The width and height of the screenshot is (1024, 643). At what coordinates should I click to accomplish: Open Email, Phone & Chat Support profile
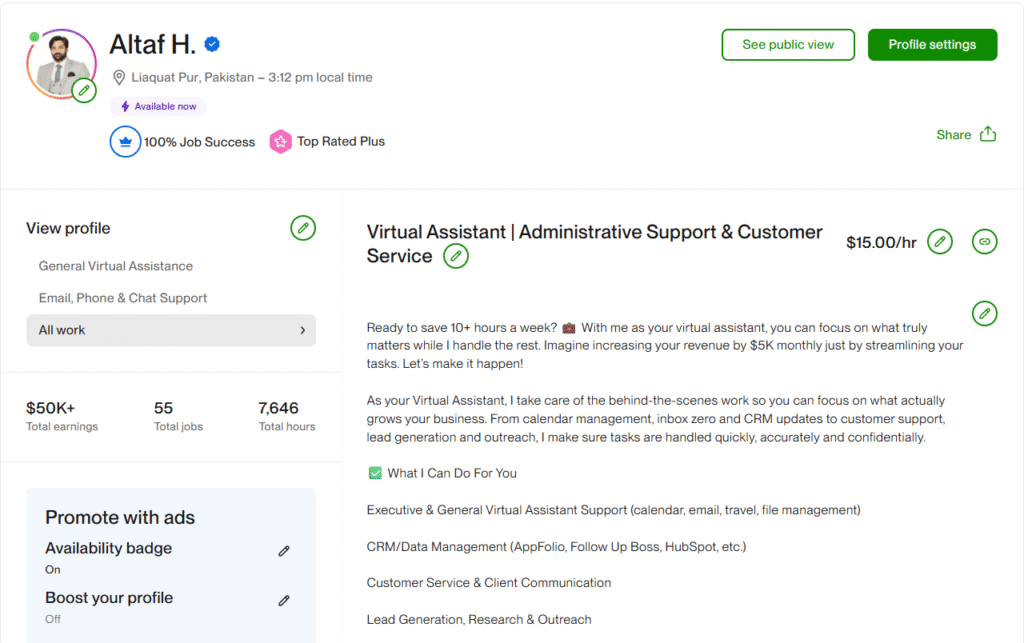123,298
